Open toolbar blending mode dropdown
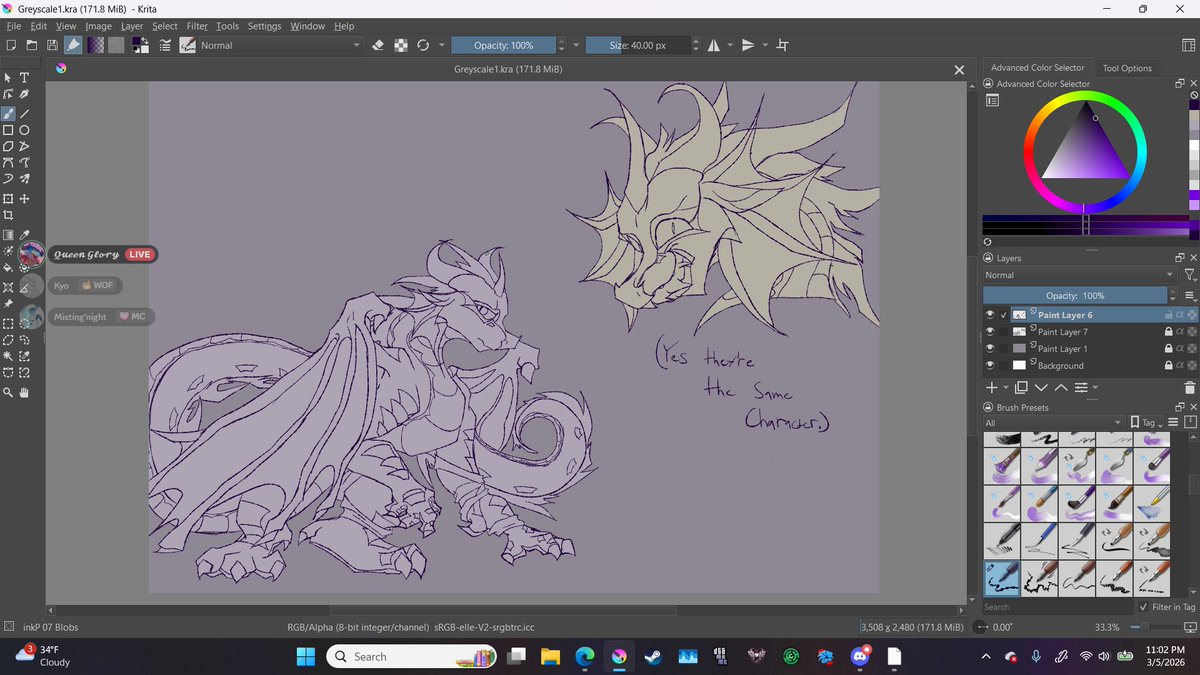The width and height of the screenshot is (1200, 675). coord(280,45)
